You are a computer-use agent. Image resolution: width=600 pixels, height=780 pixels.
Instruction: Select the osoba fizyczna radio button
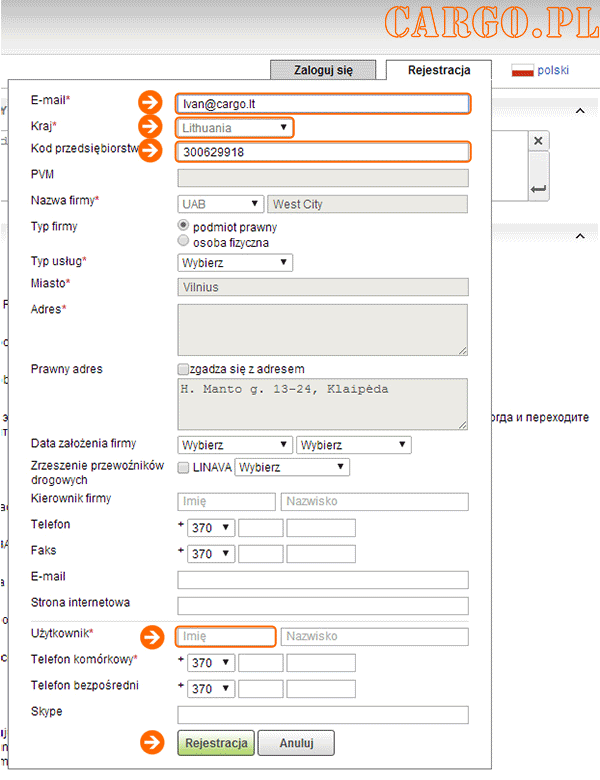[x=184, y=241]
